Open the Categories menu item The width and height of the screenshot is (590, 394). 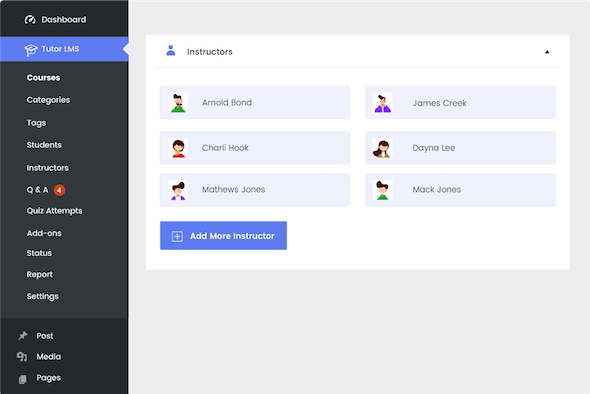pos(48,100)
